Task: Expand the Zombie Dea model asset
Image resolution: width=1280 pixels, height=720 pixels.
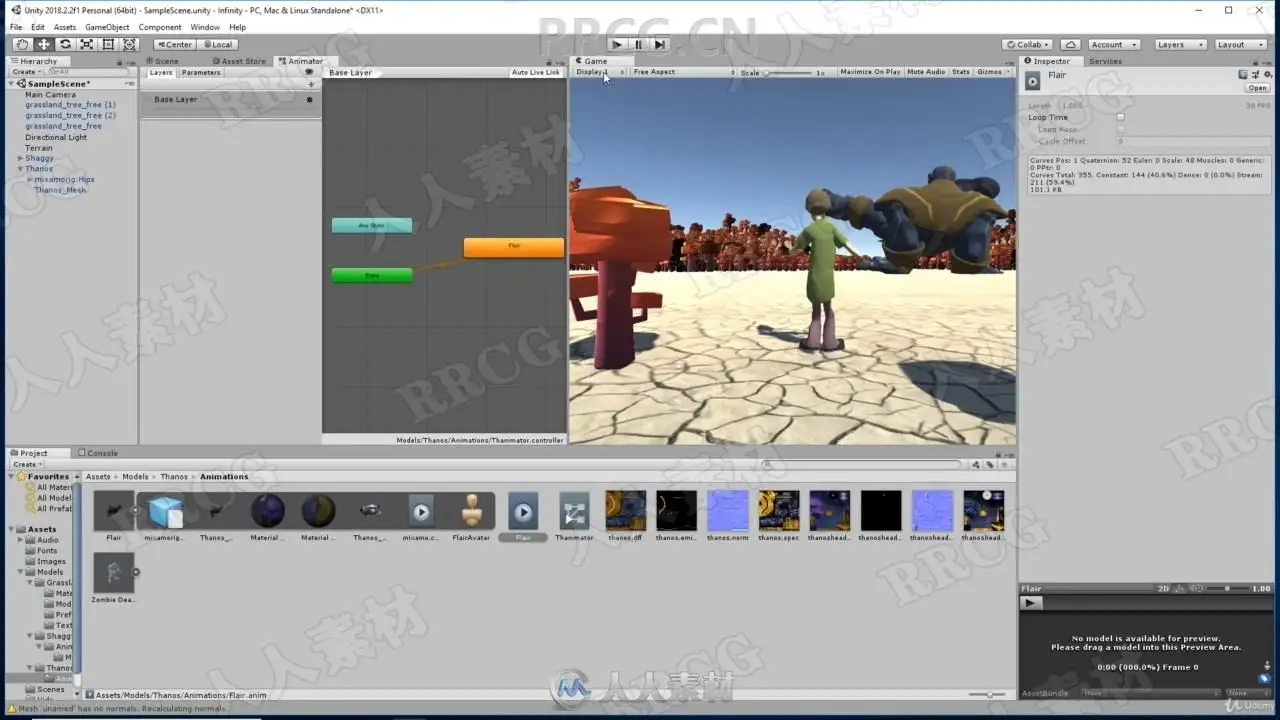Action: pyautogui.click(x=136, y=573)
